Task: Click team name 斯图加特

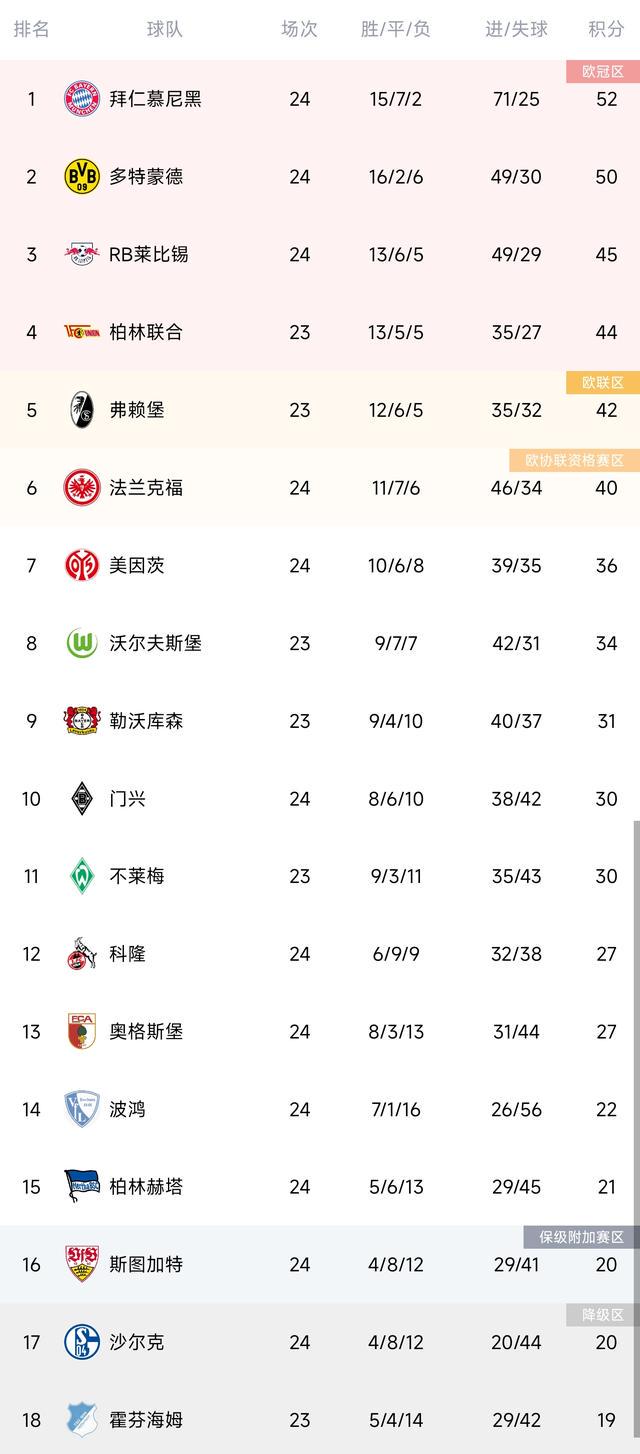Action: (146, 1265)
